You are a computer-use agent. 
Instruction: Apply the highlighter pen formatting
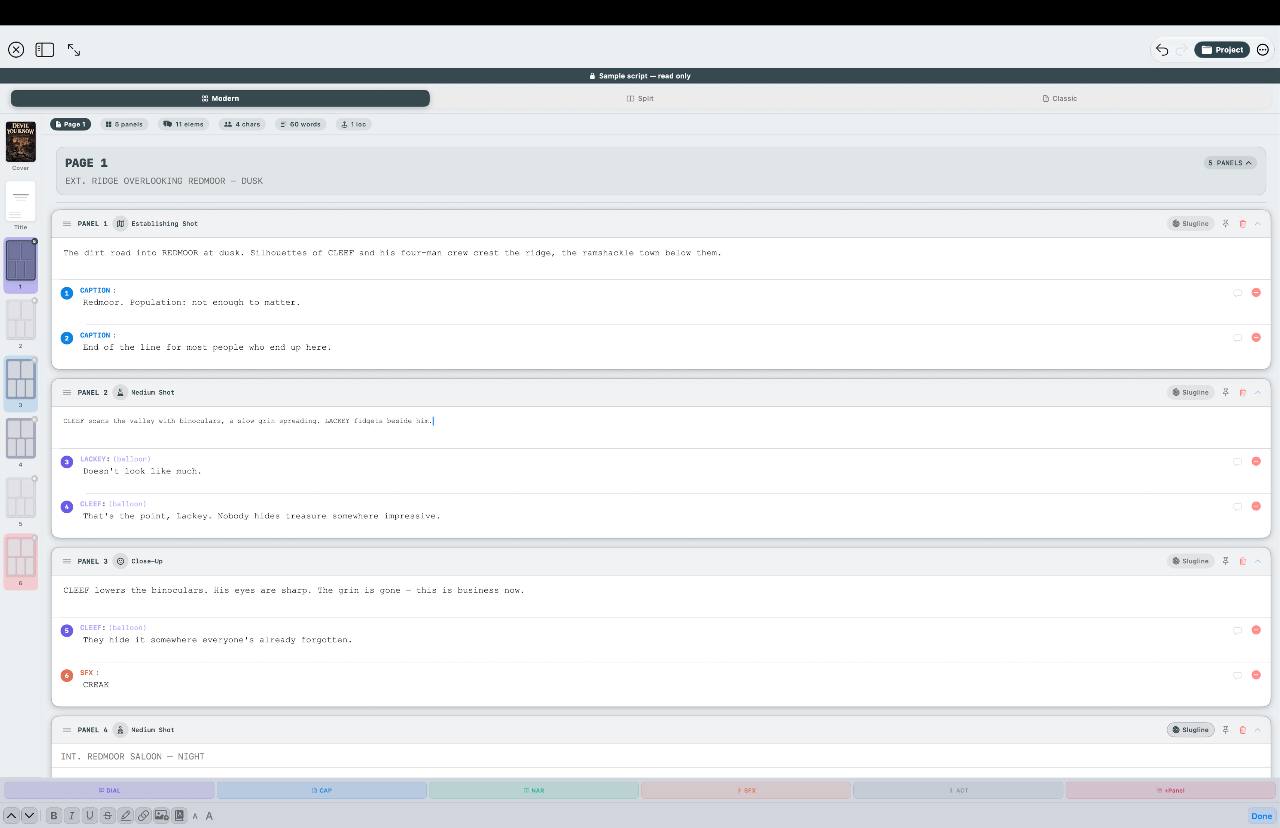[125, 816]
